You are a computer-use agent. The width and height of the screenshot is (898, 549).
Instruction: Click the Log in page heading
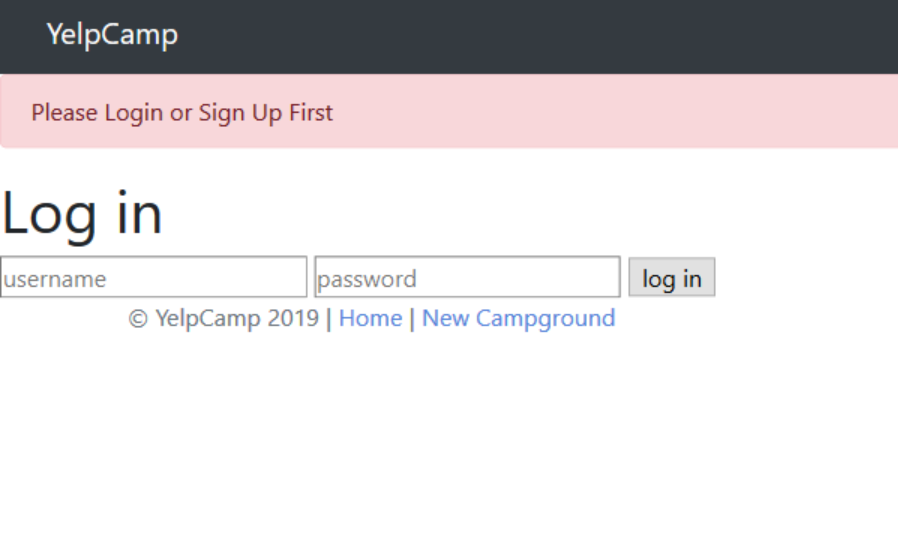[82, 214]
